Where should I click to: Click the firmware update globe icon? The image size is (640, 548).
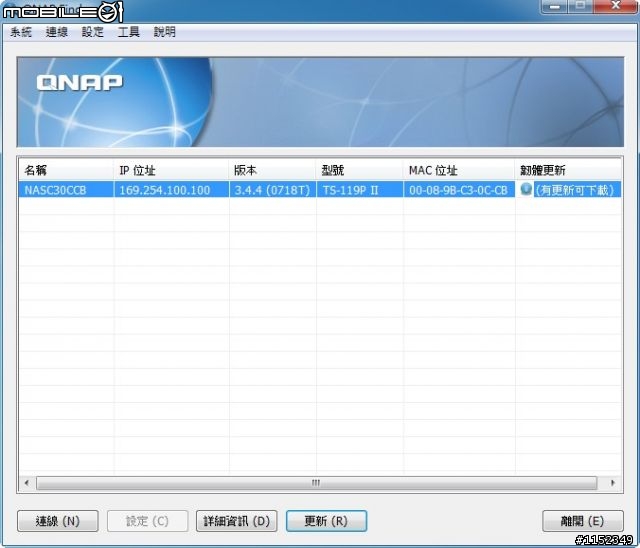click(x=526, y=189)
